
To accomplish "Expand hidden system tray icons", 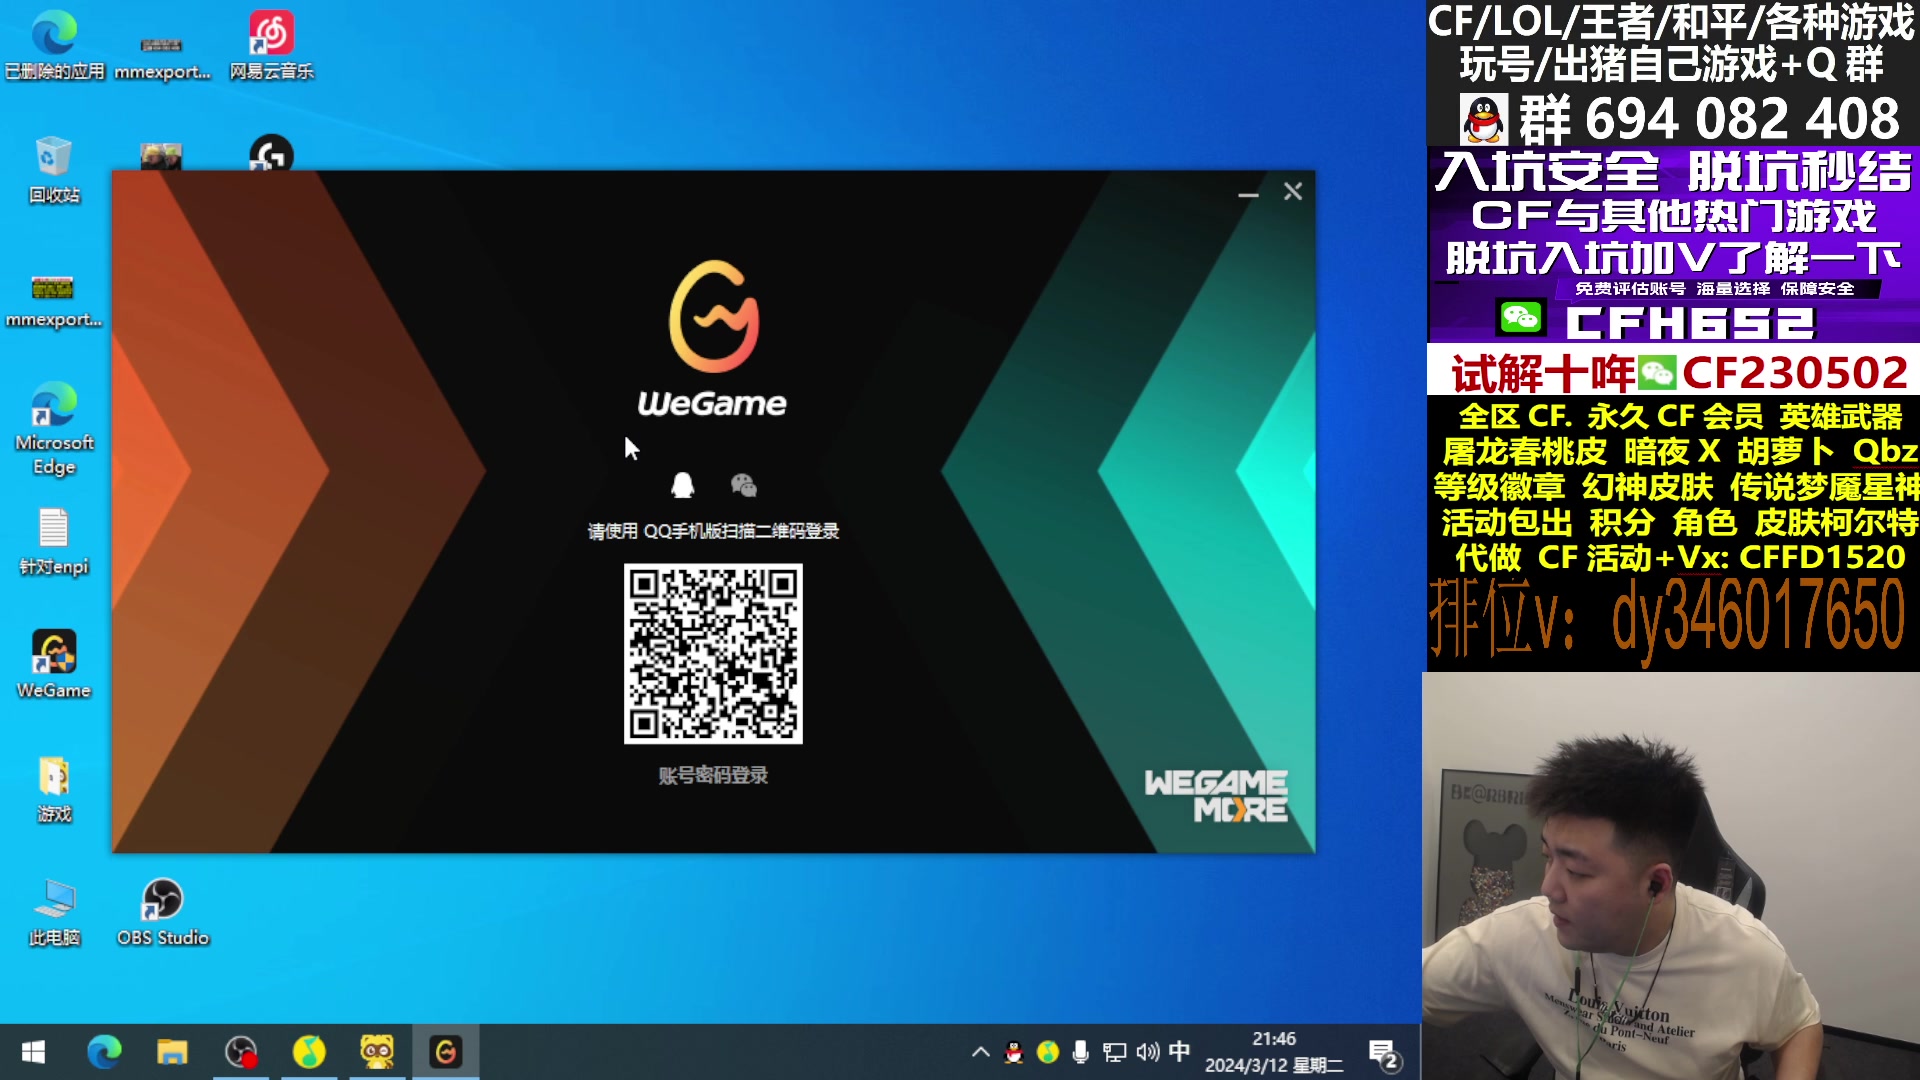I will pyautogui.click(x=981, y=1052).
